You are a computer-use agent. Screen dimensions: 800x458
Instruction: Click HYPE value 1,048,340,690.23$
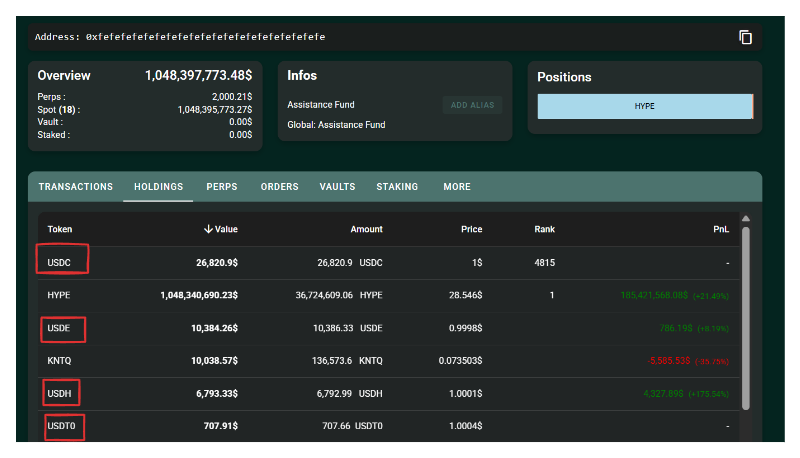[199, 295]
